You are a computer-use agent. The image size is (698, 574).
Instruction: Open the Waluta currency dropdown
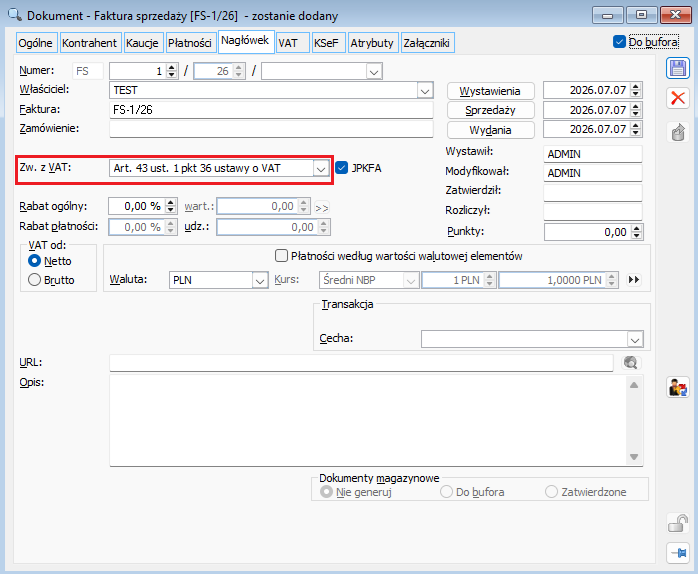pos(260,281)
